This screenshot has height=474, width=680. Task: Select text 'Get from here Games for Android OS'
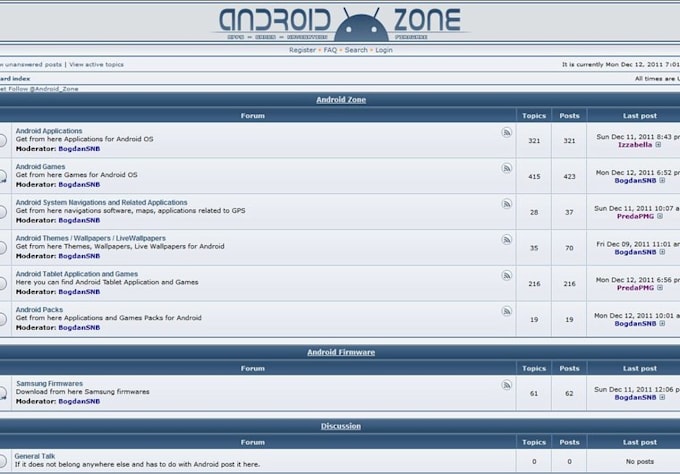coord(76,175)
